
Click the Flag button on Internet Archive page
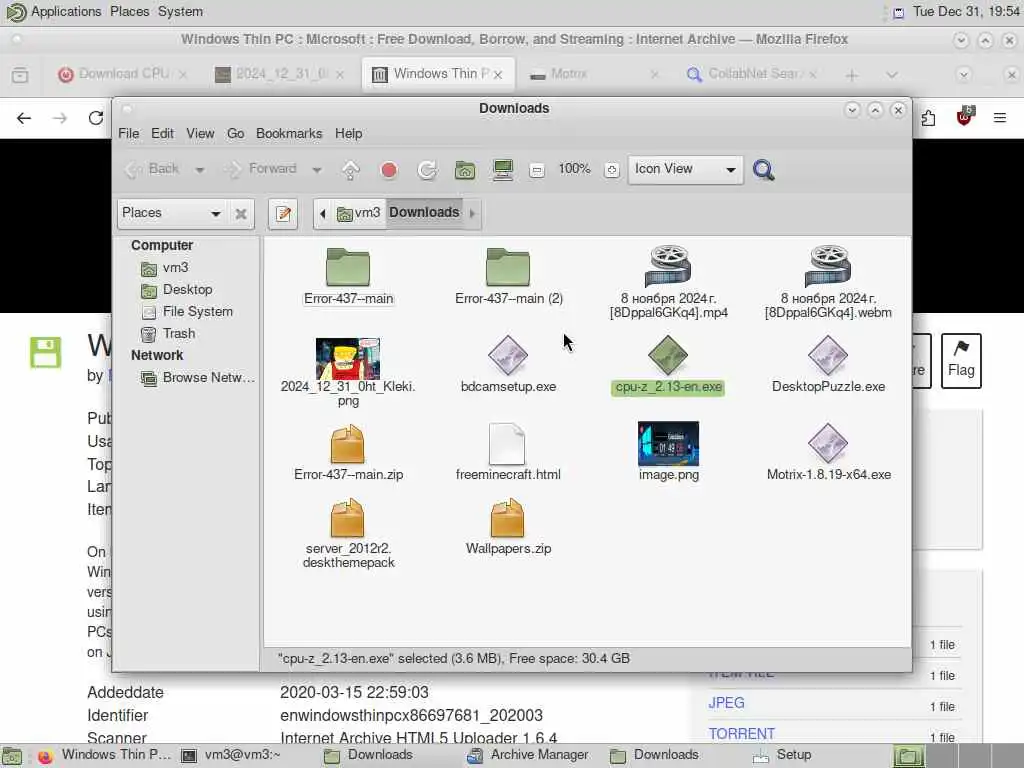pos(961,360)
